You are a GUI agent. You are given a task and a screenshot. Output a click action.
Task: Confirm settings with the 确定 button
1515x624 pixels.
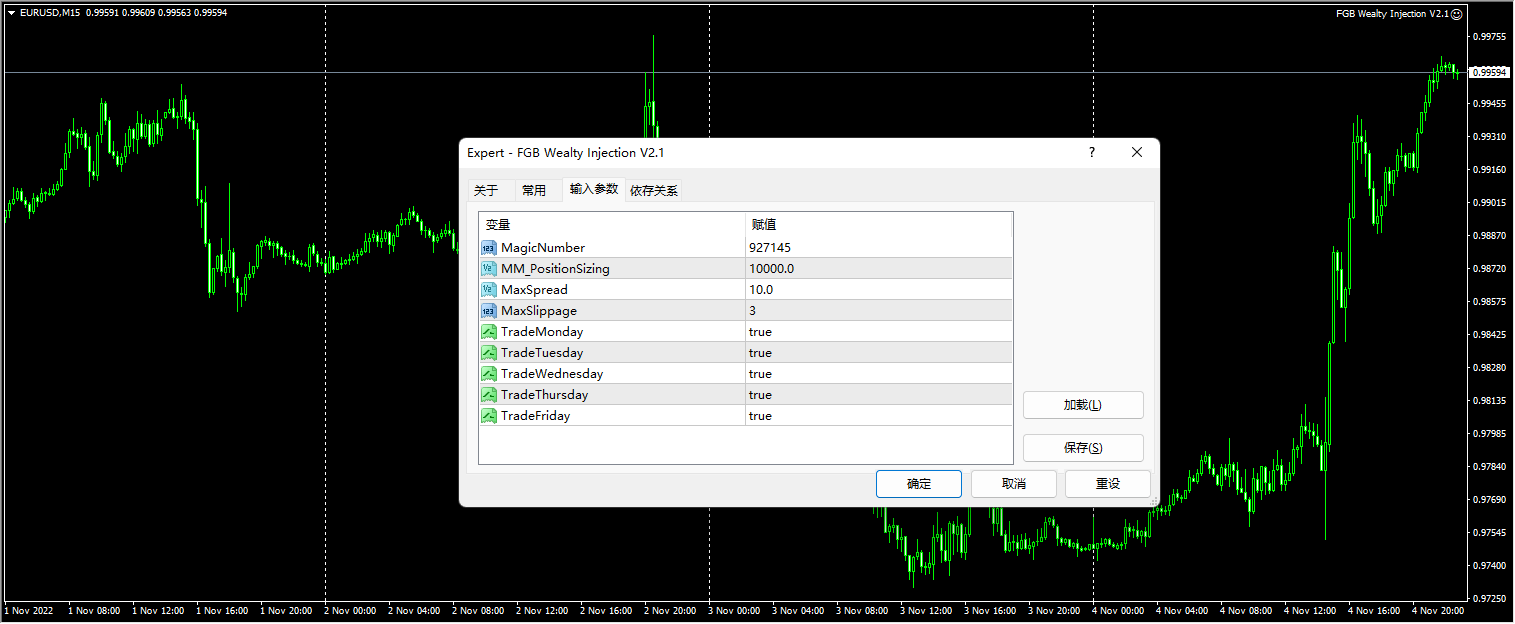917,483
